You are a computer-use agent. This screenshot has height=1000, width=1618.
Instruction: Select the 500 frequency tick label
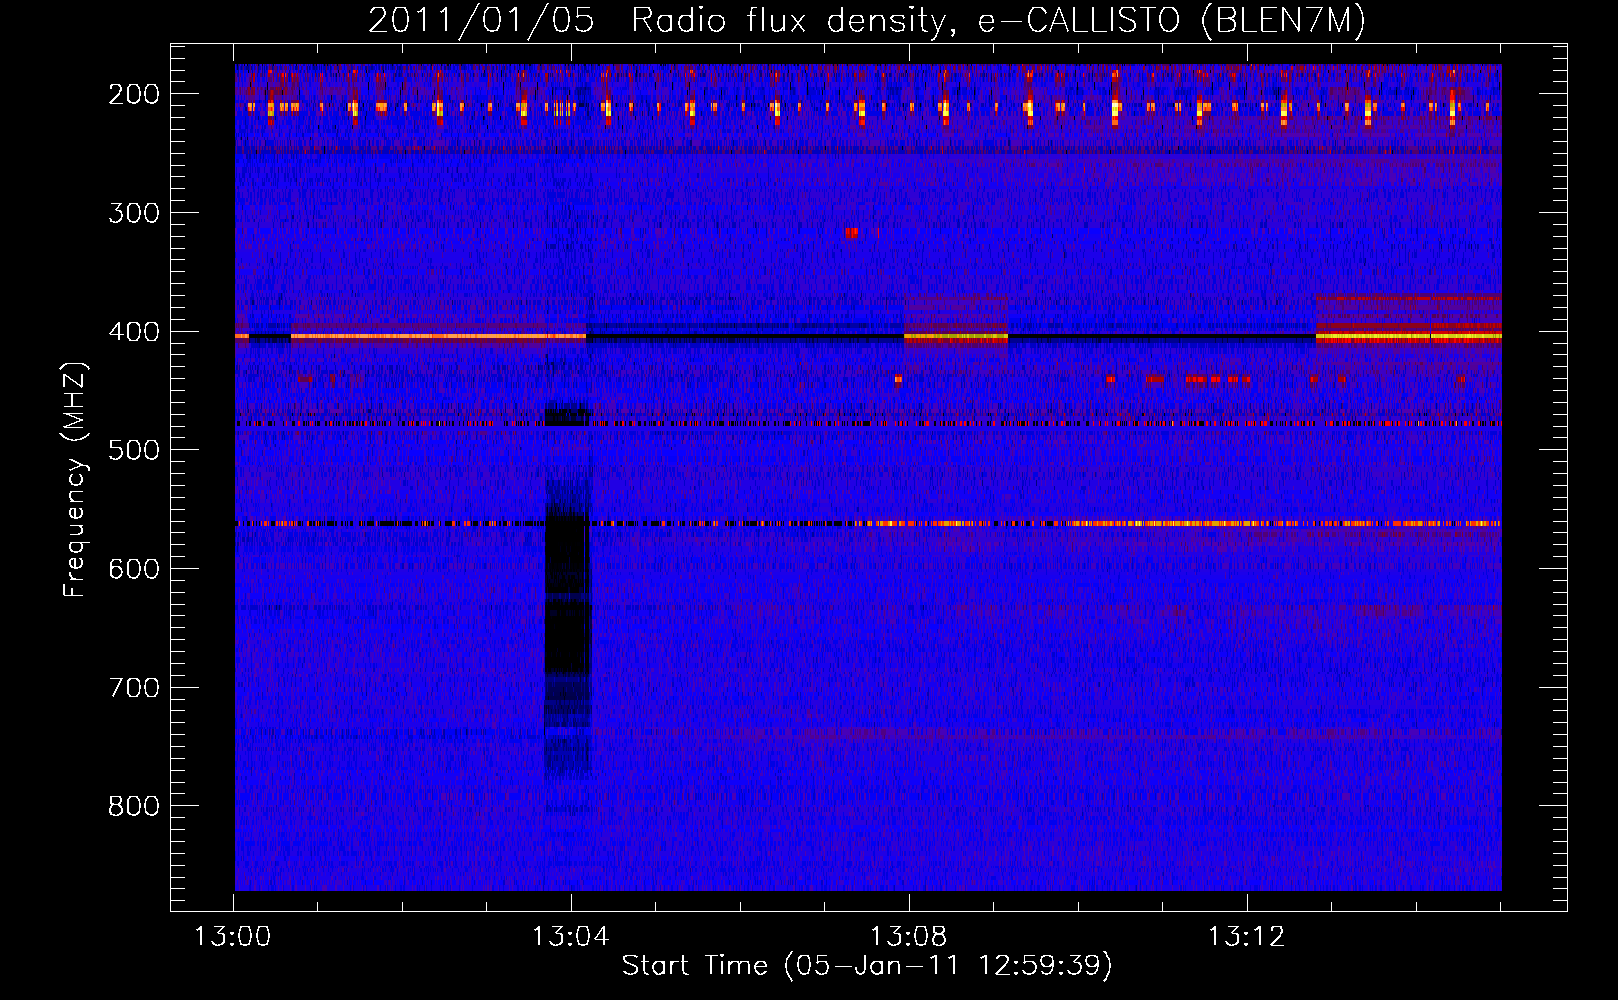[134, 450]
